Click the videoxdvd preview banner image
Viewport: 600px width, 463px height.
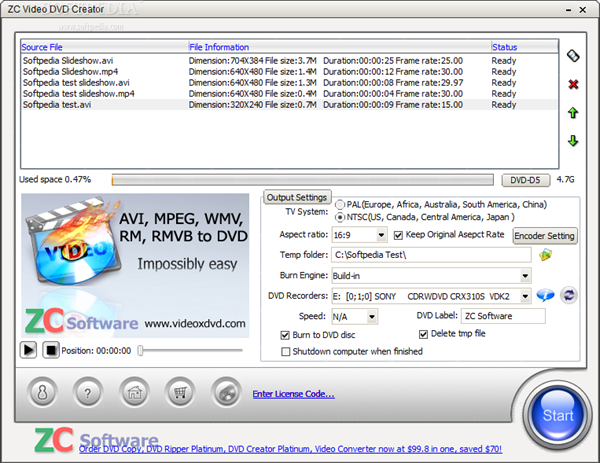click(135, 266)
